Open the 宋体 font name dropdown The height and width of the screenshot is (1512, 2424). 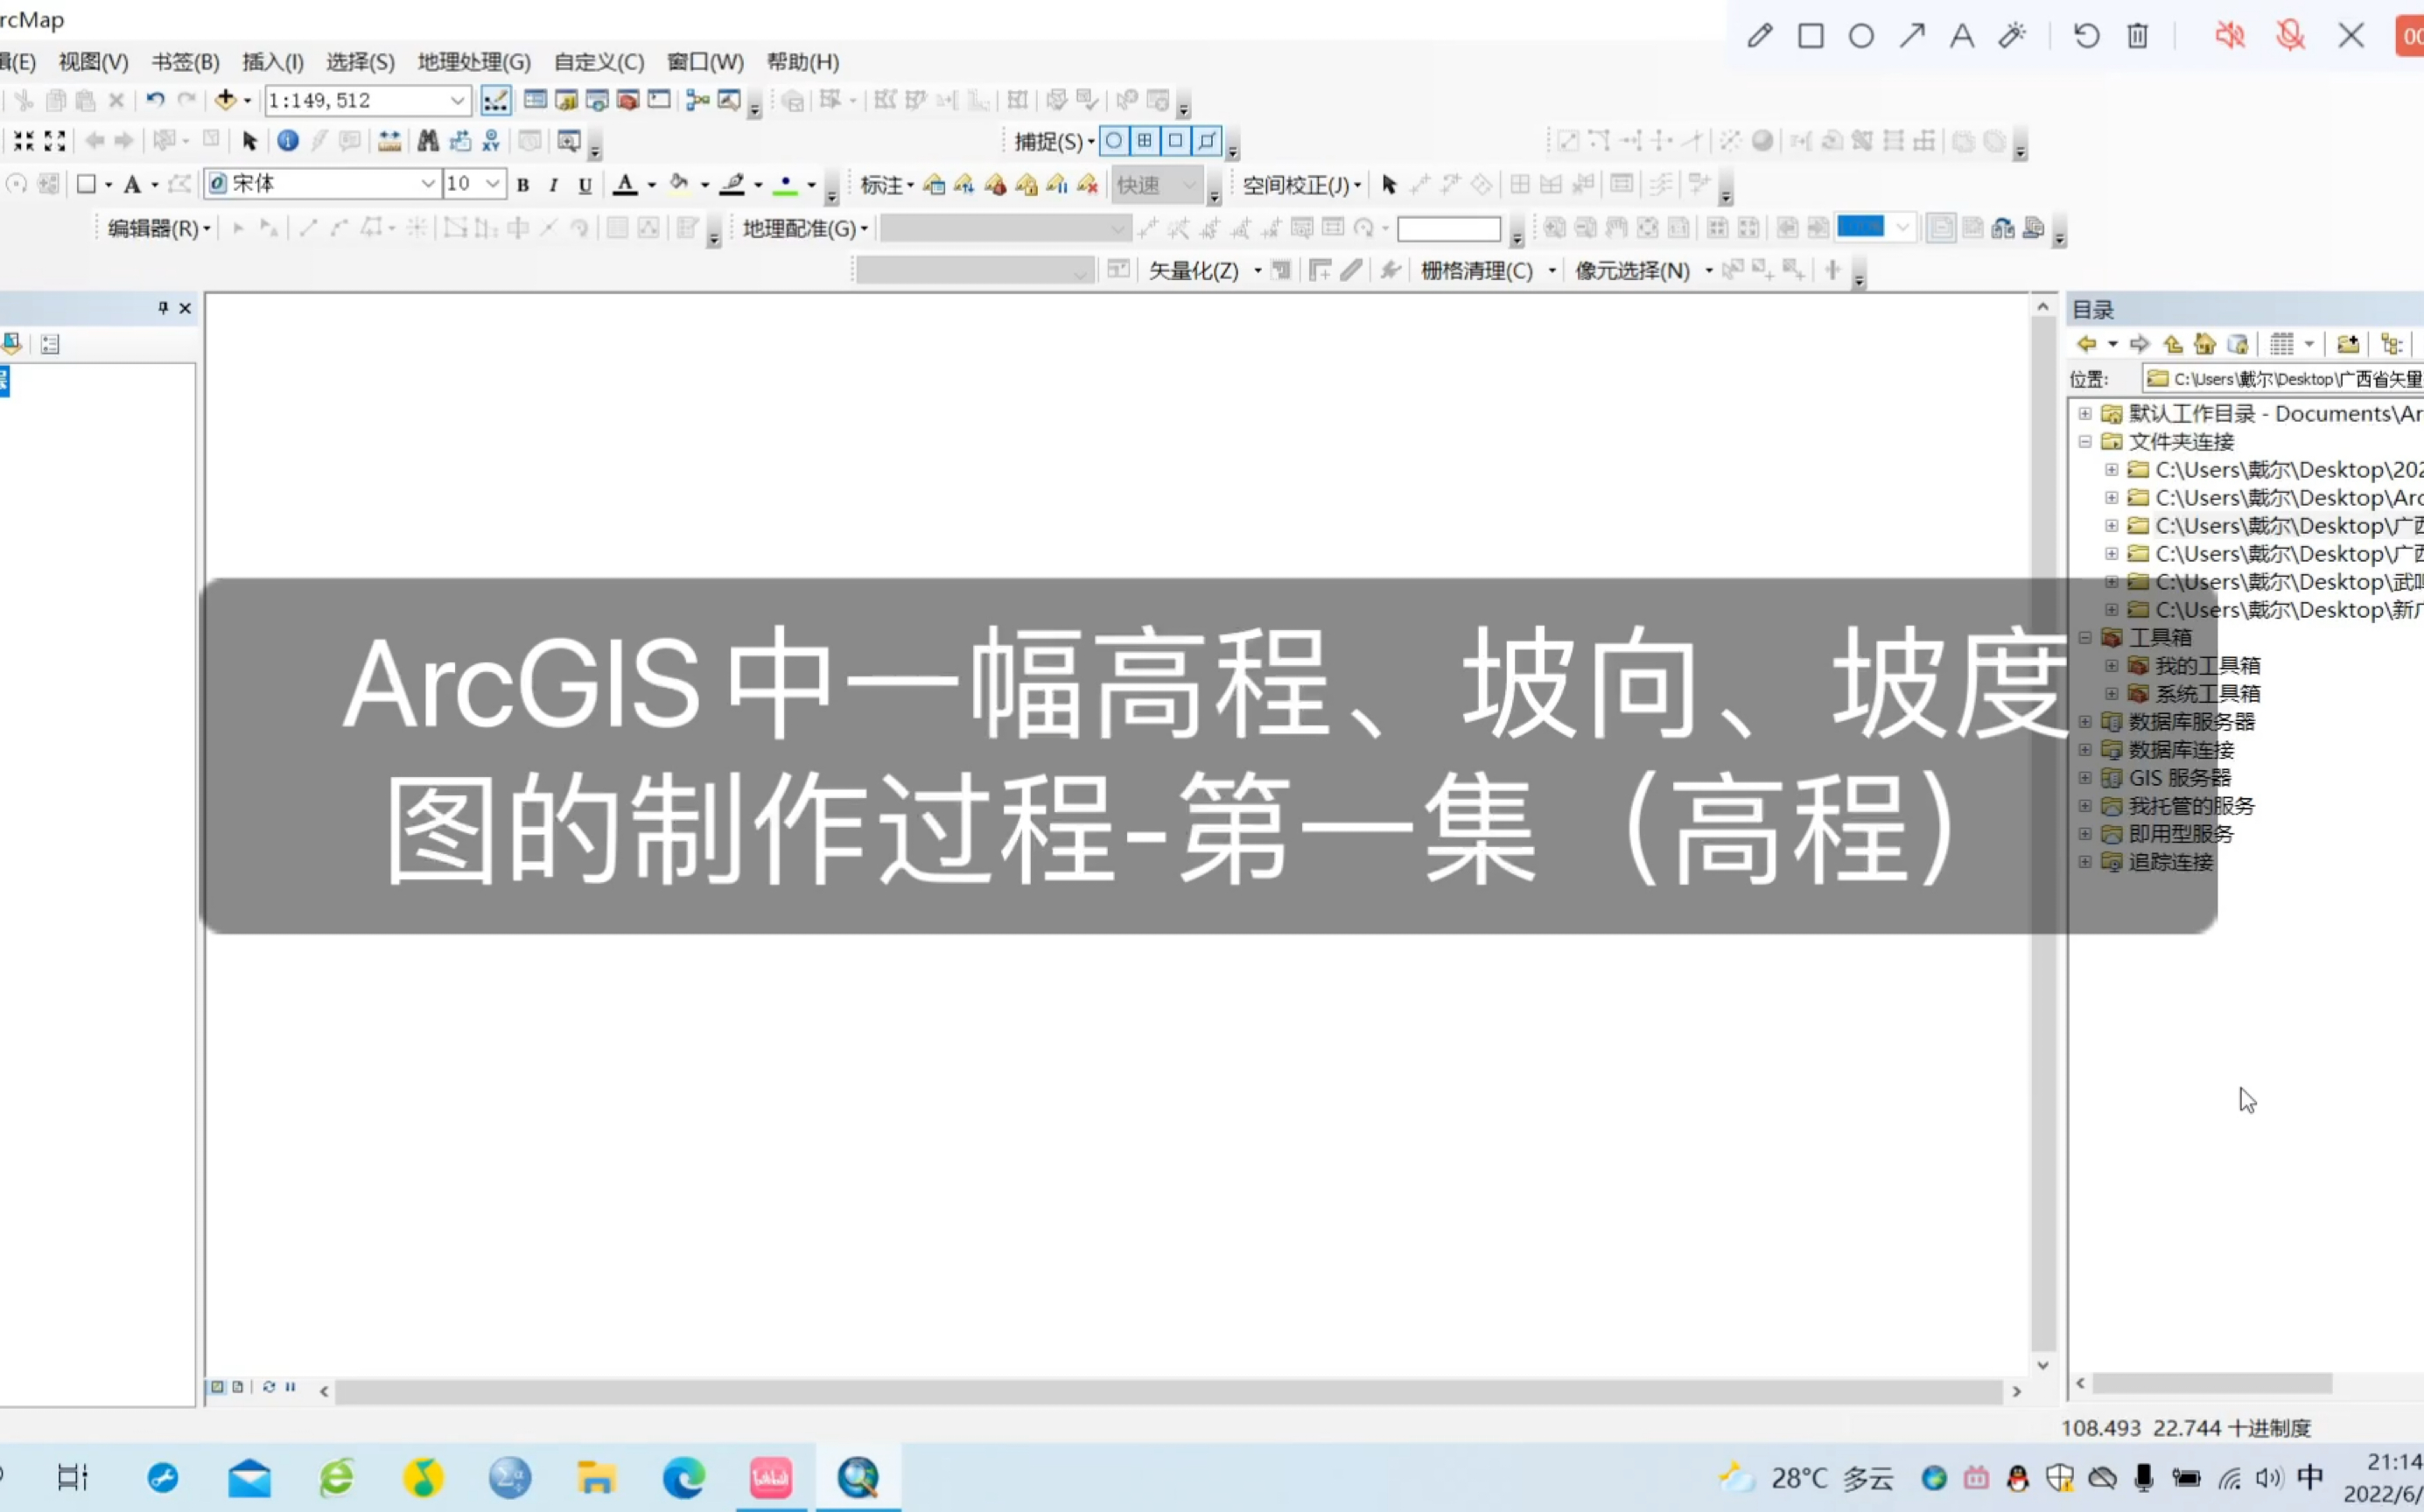427,184
